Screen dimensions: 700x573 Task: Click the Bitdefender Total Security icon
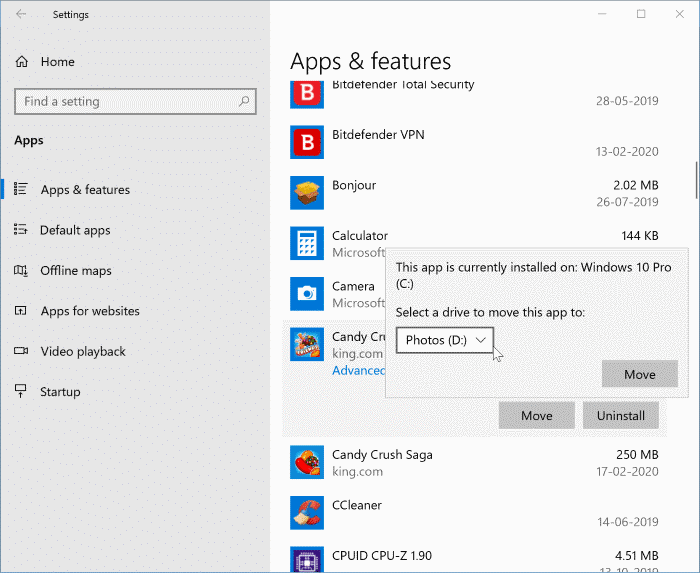click(307, 94)
